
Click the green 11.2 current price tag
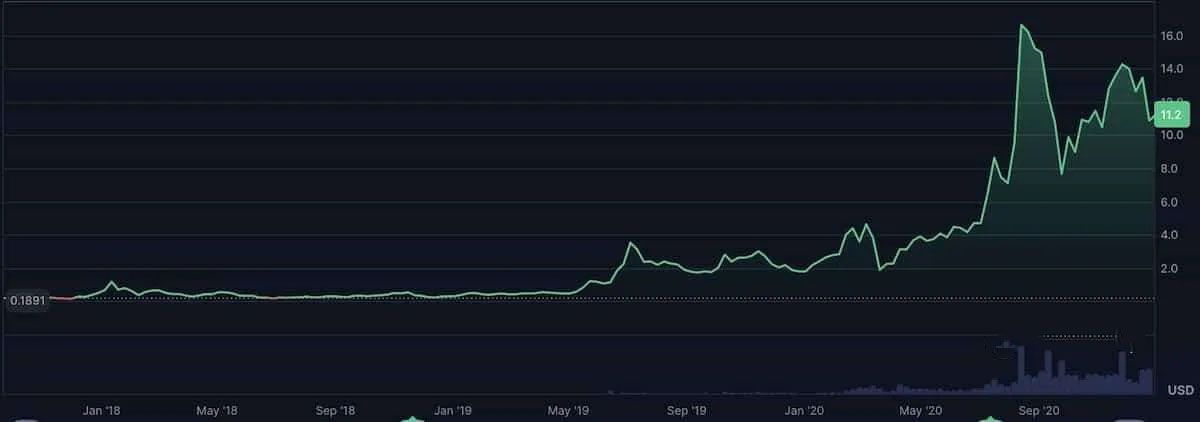click(1170, 115)
